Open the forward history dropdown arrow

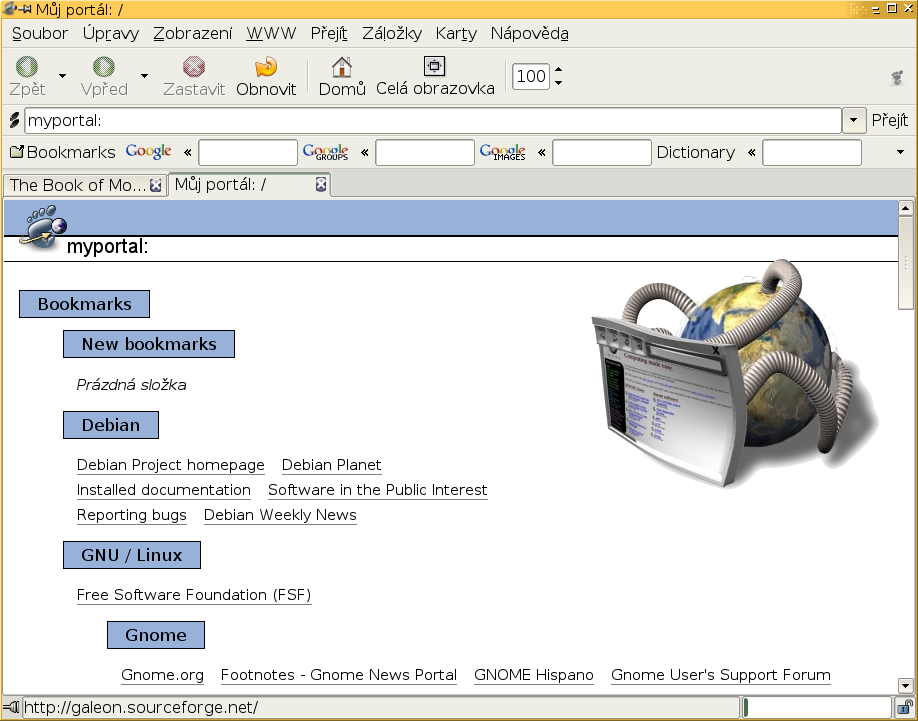tap(144, 76)
